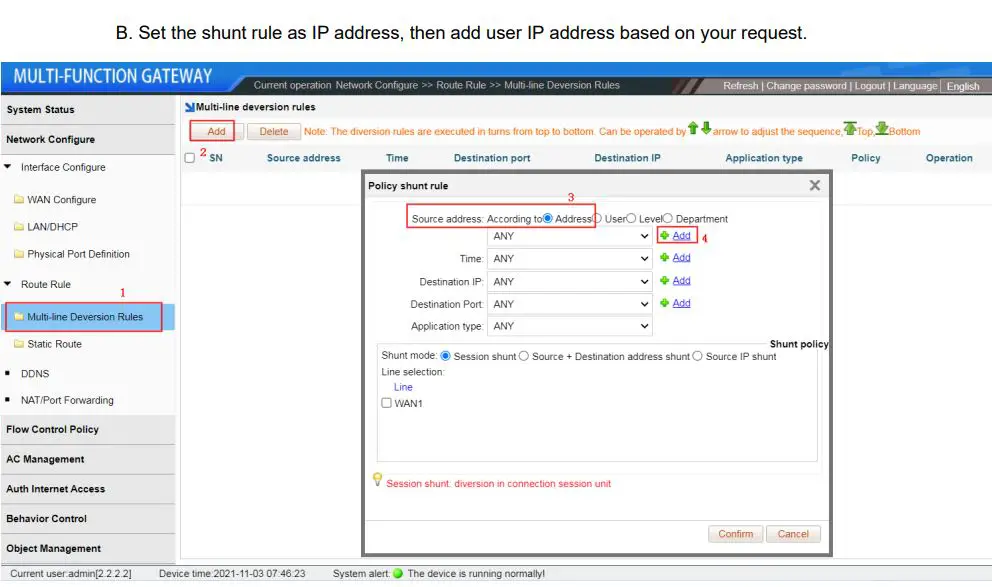Click the blue arrow icon beside Multi-line deversion rules
The image size is (992, 587).
pyautogui.click(x=189, y=107)
